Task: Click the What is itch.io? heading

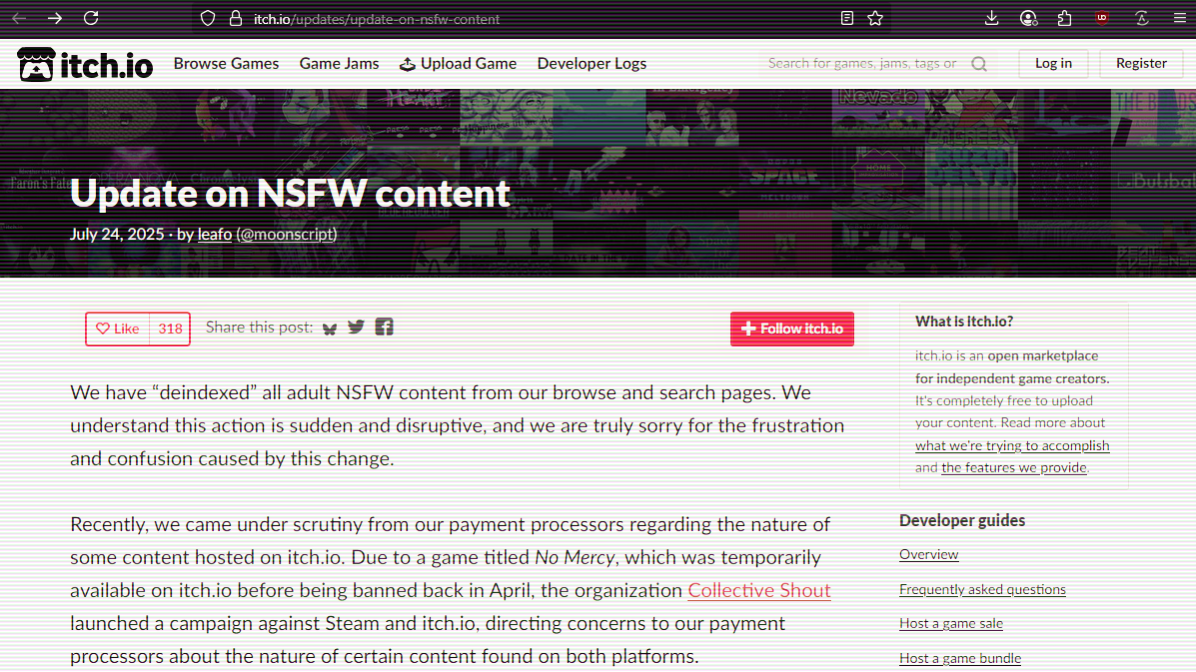Action: (964, 321)
